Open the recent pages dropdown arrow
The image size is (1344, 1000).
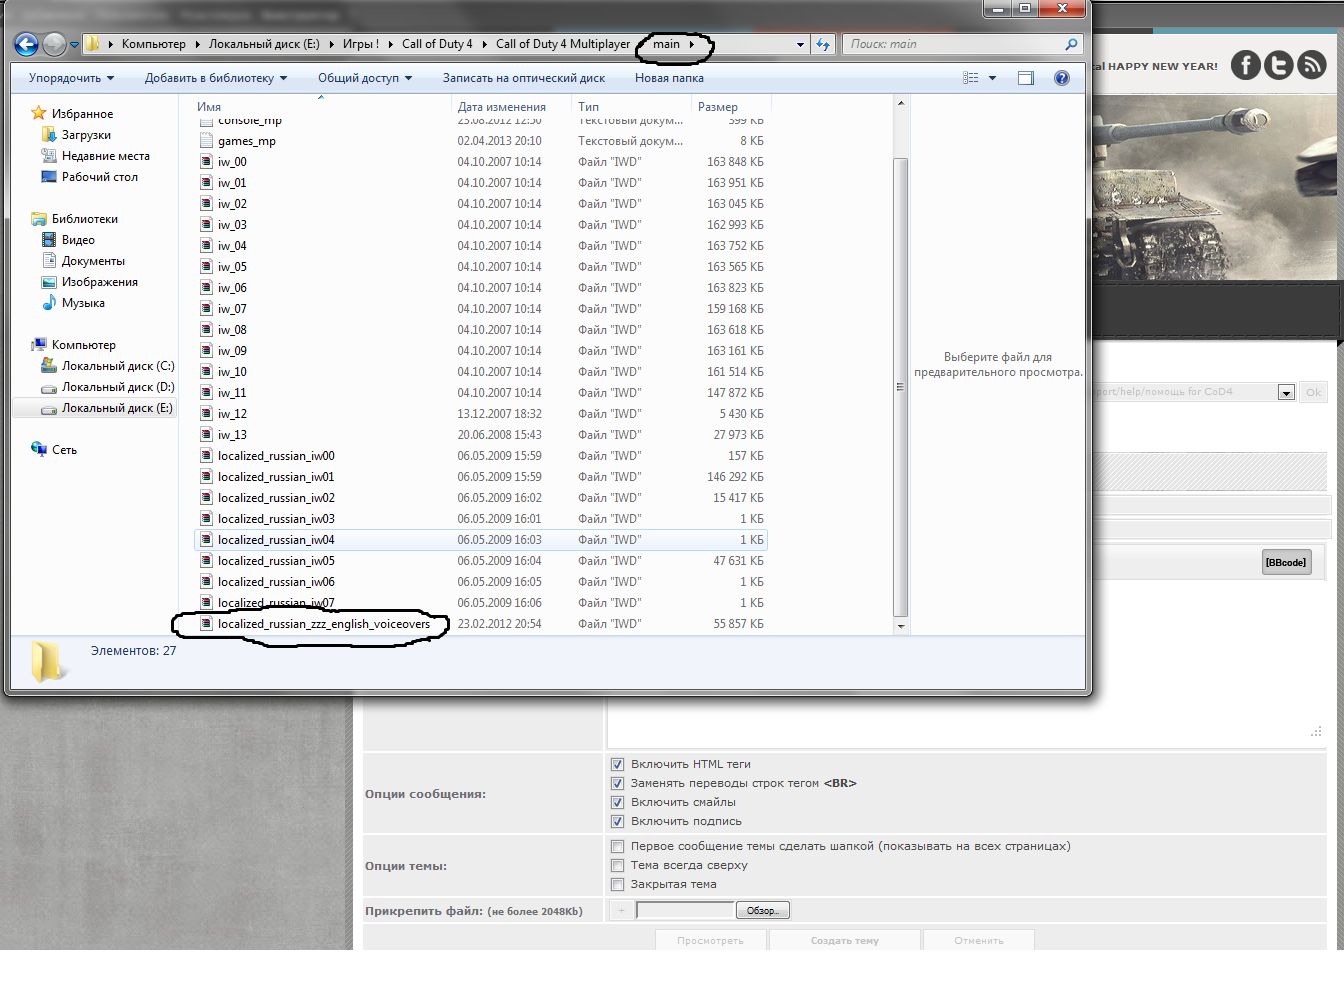point(74,44)
